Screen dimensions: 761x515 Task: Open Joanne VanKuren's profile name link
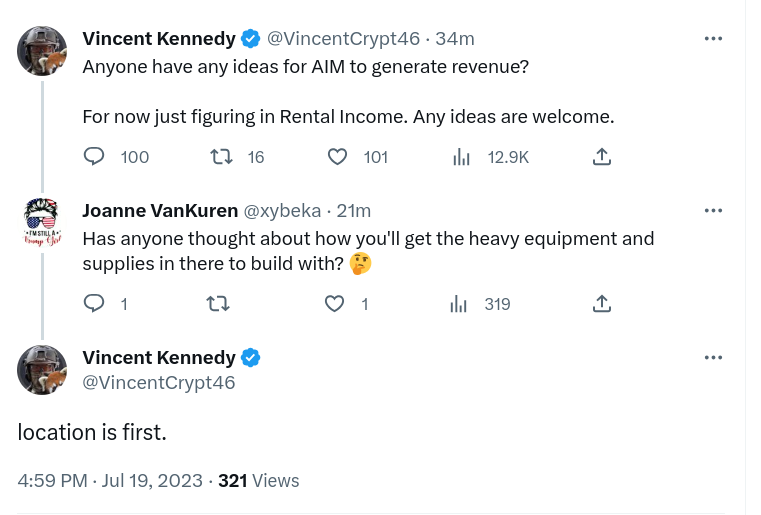tap(160, 211)
